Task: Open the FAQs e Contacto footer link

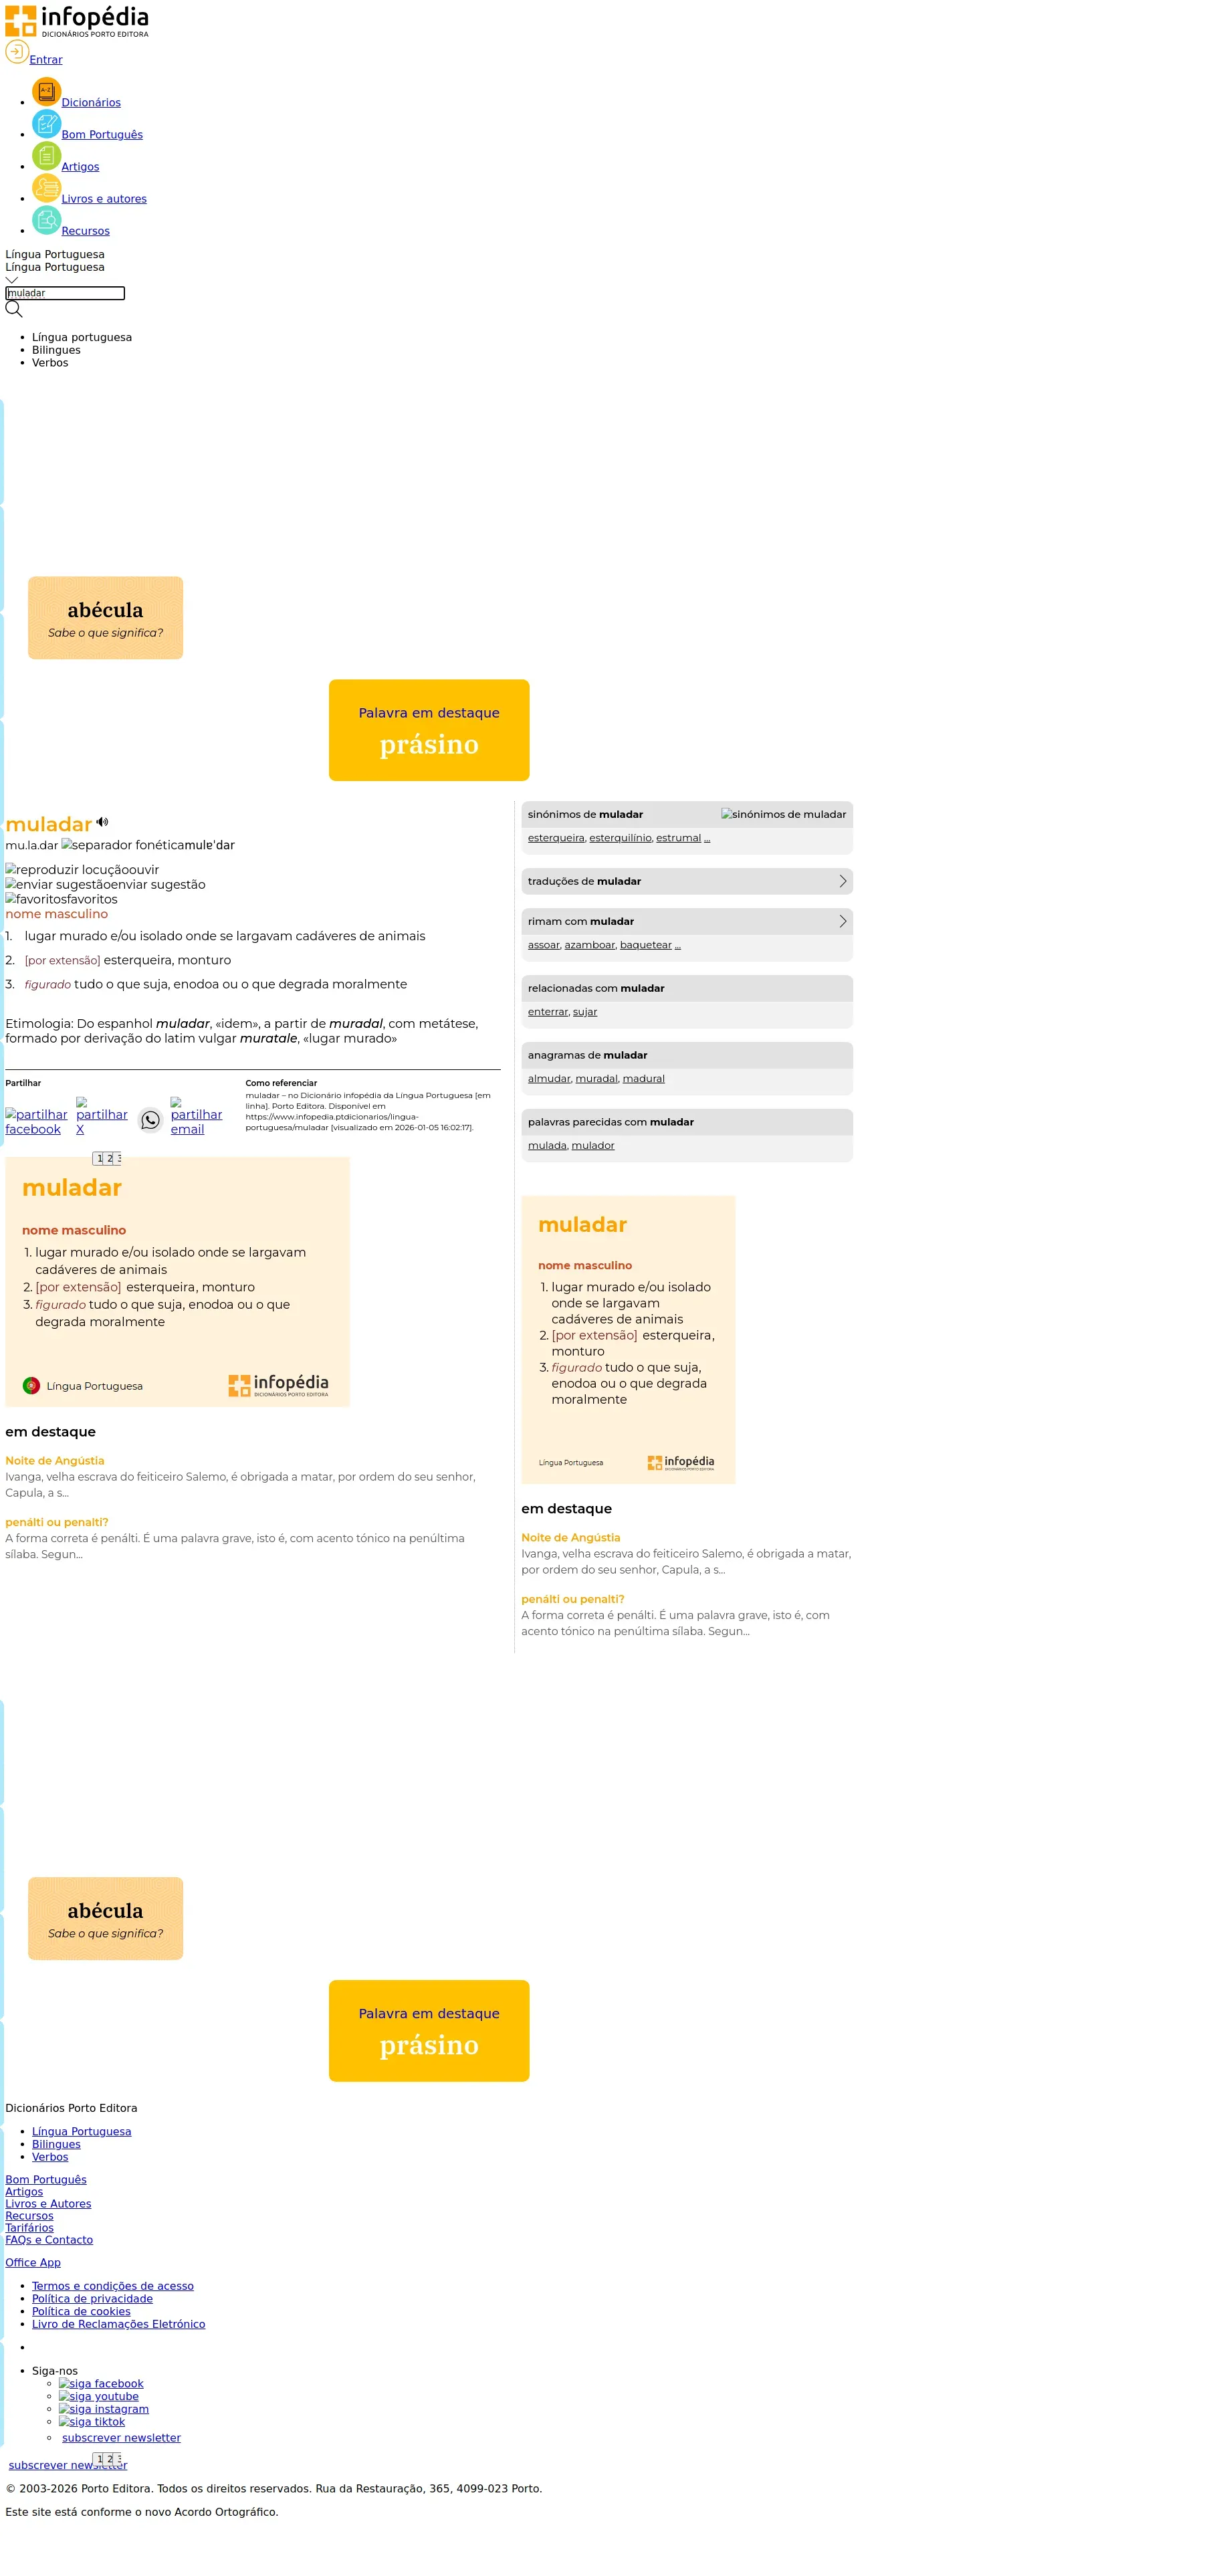Action: 49,2240
